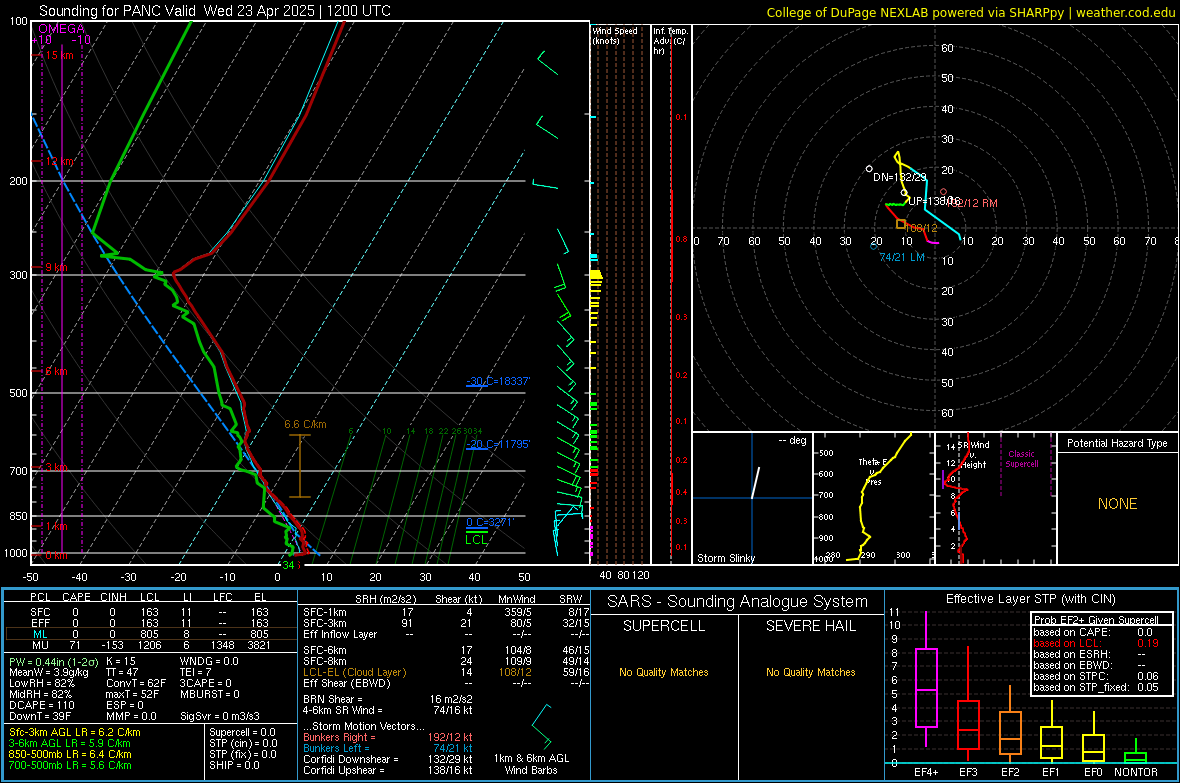Click the 'Effective Layer STP (with CIN)' title
1180x783 pixels.
pyautogui.click(x=1030, y=599)
